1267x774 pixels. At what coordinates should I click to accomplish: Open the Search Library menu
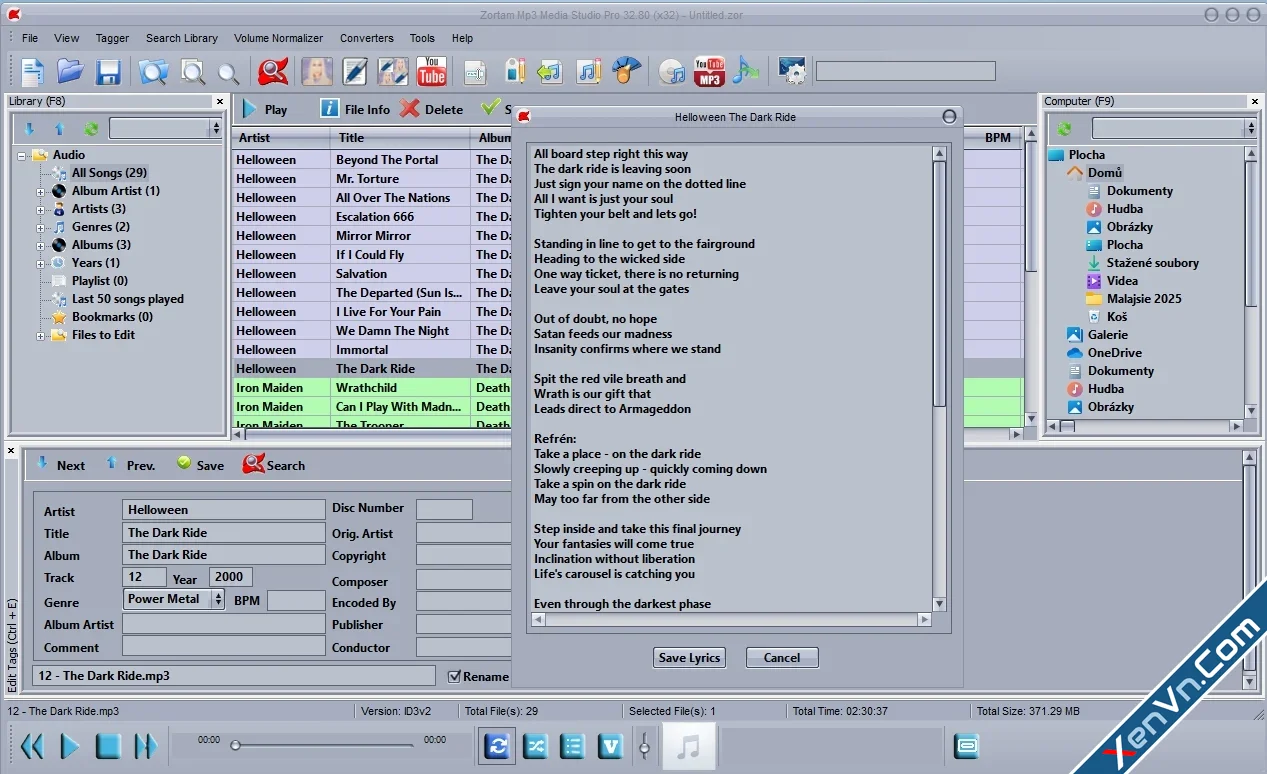[182, 38]
